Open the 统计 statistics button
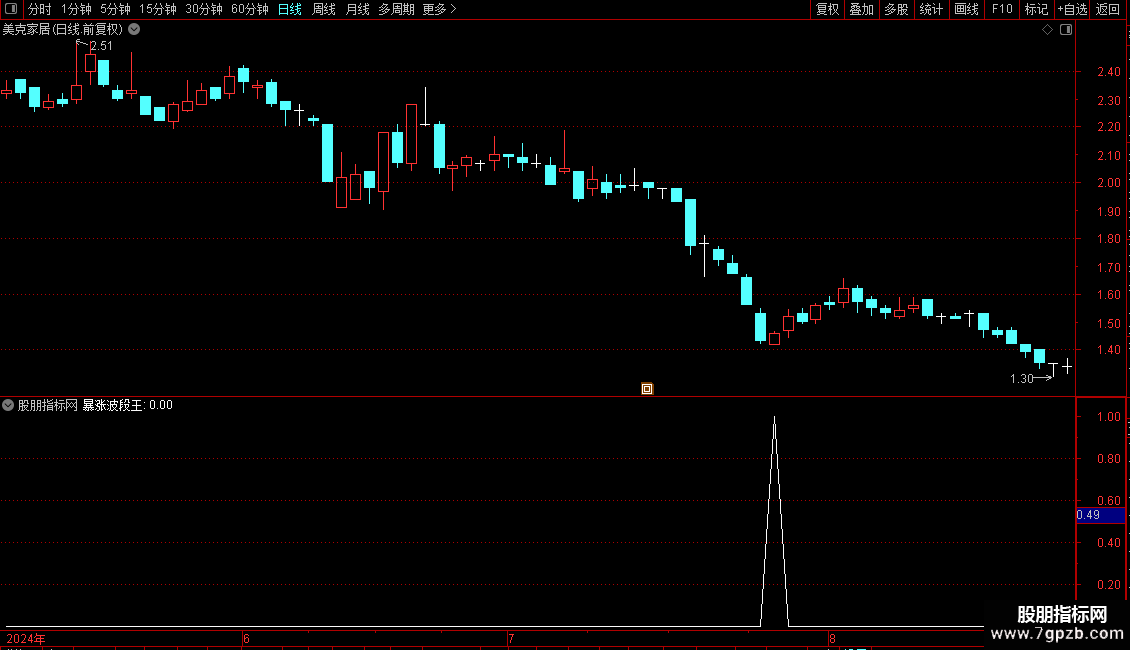The width and height of the screenshot is (1130, 650). click(931, 9)
